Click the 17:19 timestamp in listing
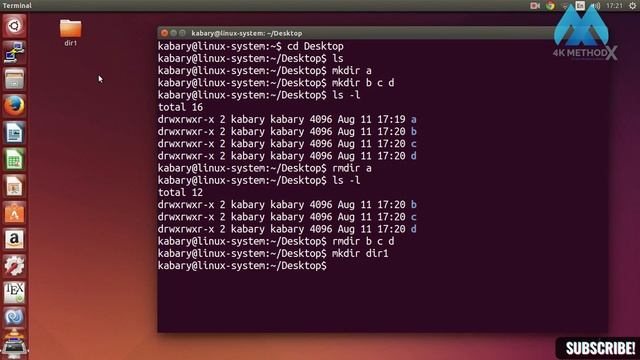 391,120
